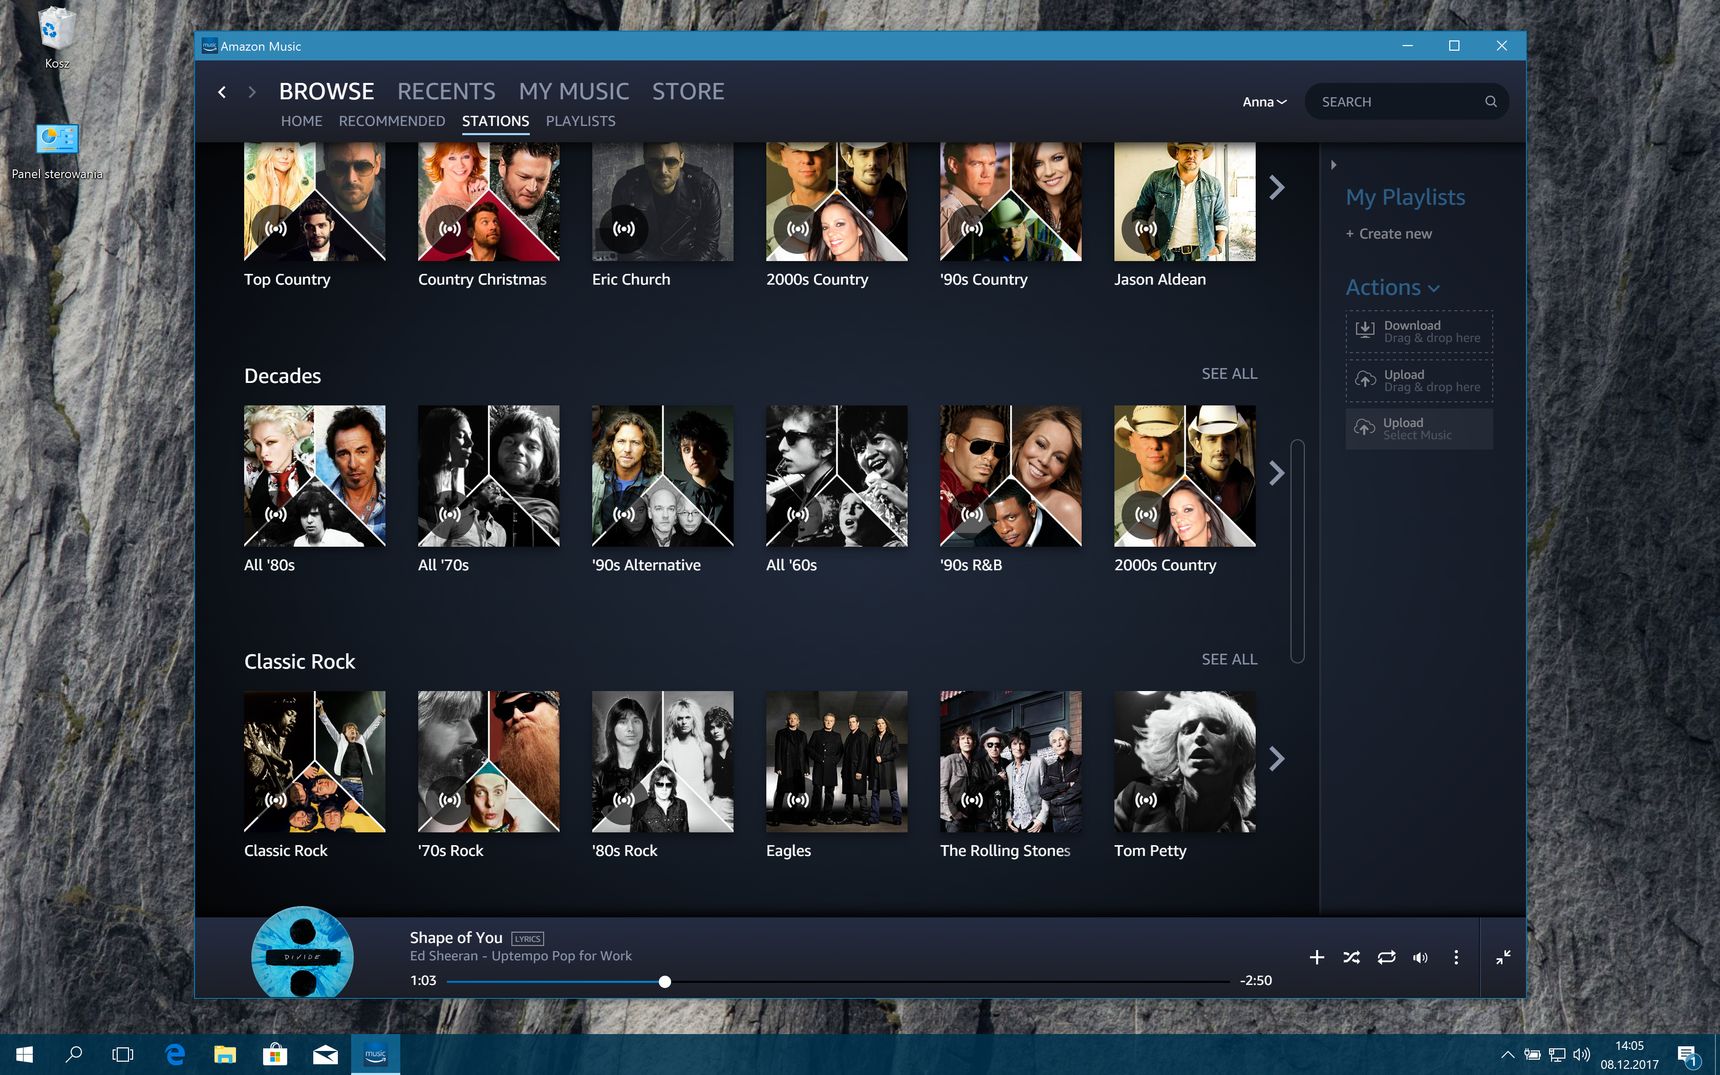Image resolution: width=1720 pixels, height=1075 pixels.
Task: Open the Action Center notifications
Action: (1689, 1055)
